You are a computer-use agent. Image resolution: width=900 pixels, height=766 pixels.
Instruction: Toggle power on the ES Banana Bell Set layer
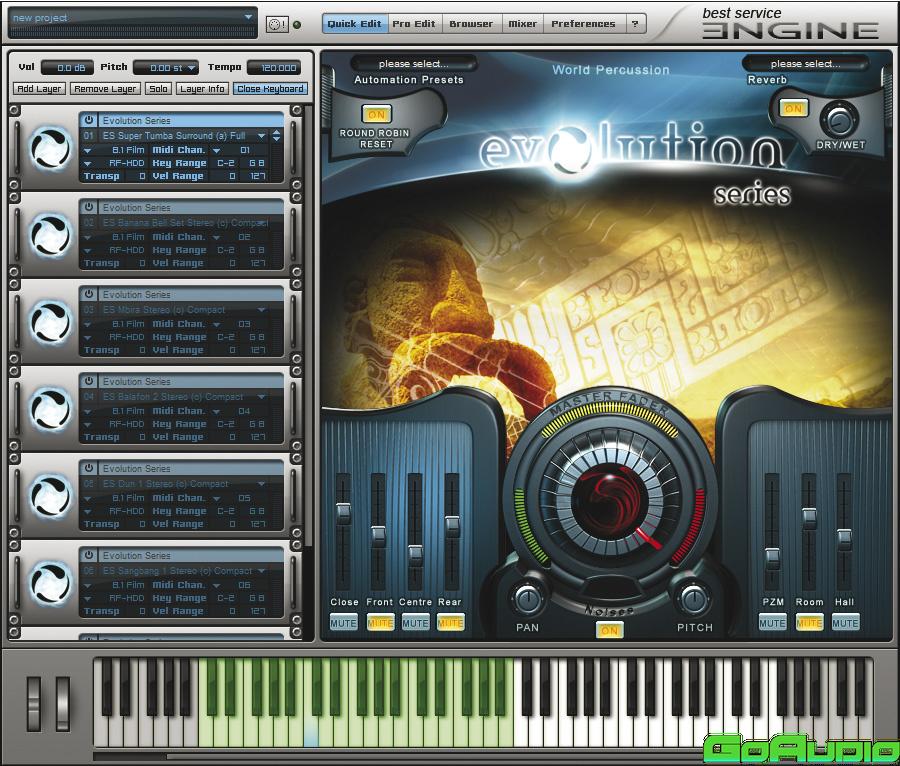(x=89, y=207)
